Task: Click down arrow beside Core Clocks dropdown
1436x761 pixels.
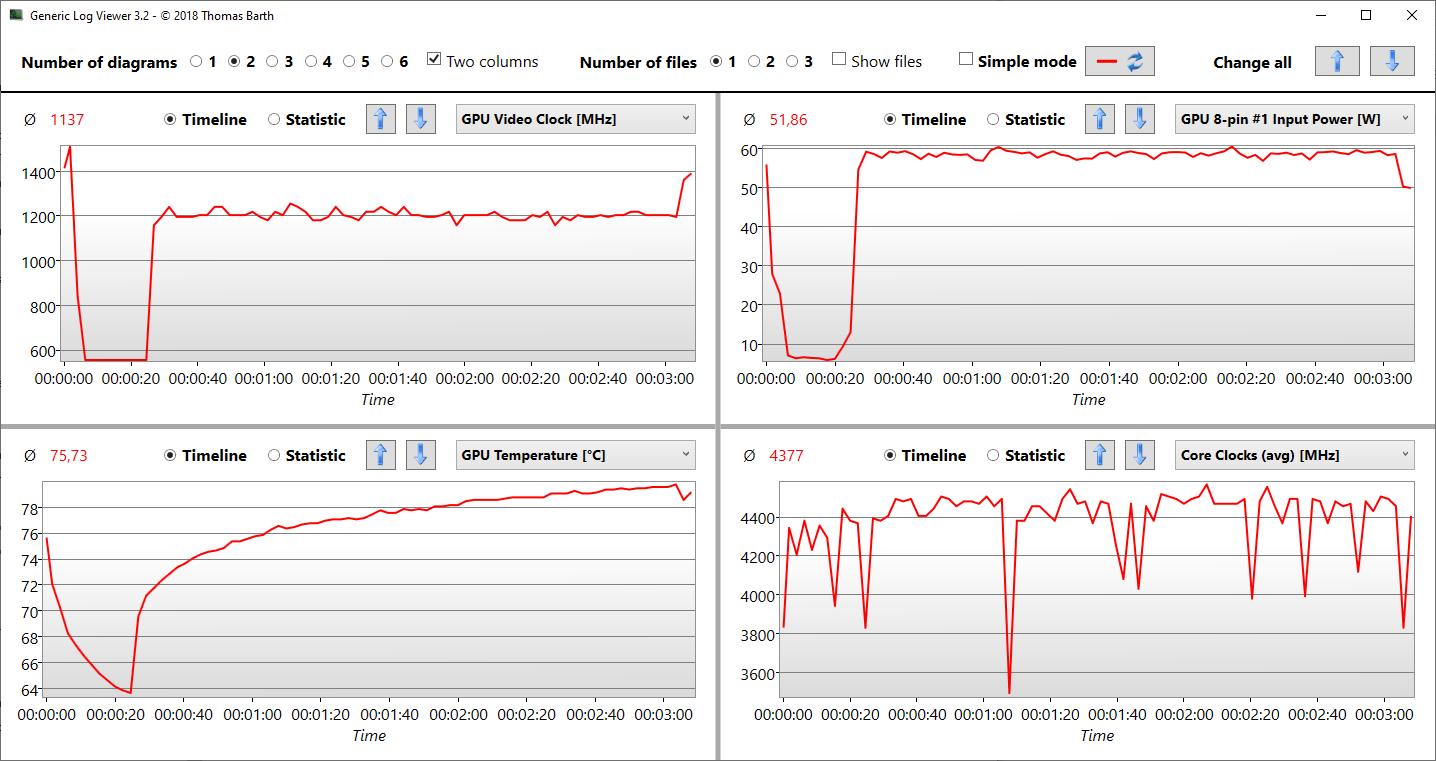Action: tap(1140, 455)
